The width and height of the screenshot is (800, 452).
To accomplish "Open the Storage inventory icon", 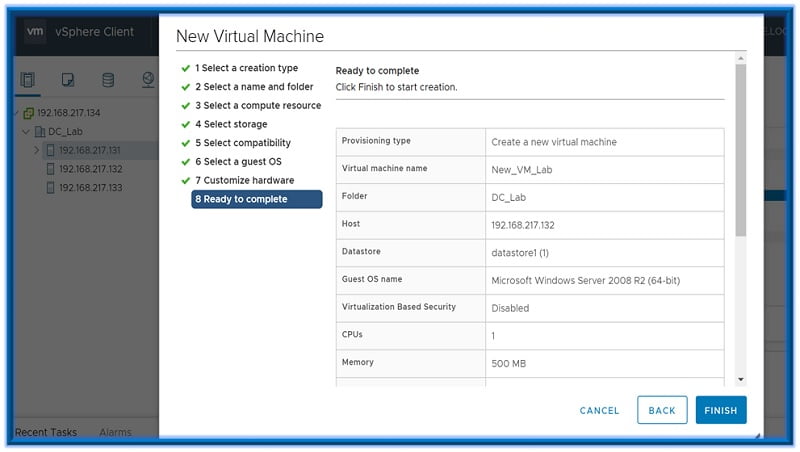I will pos(108,80).
